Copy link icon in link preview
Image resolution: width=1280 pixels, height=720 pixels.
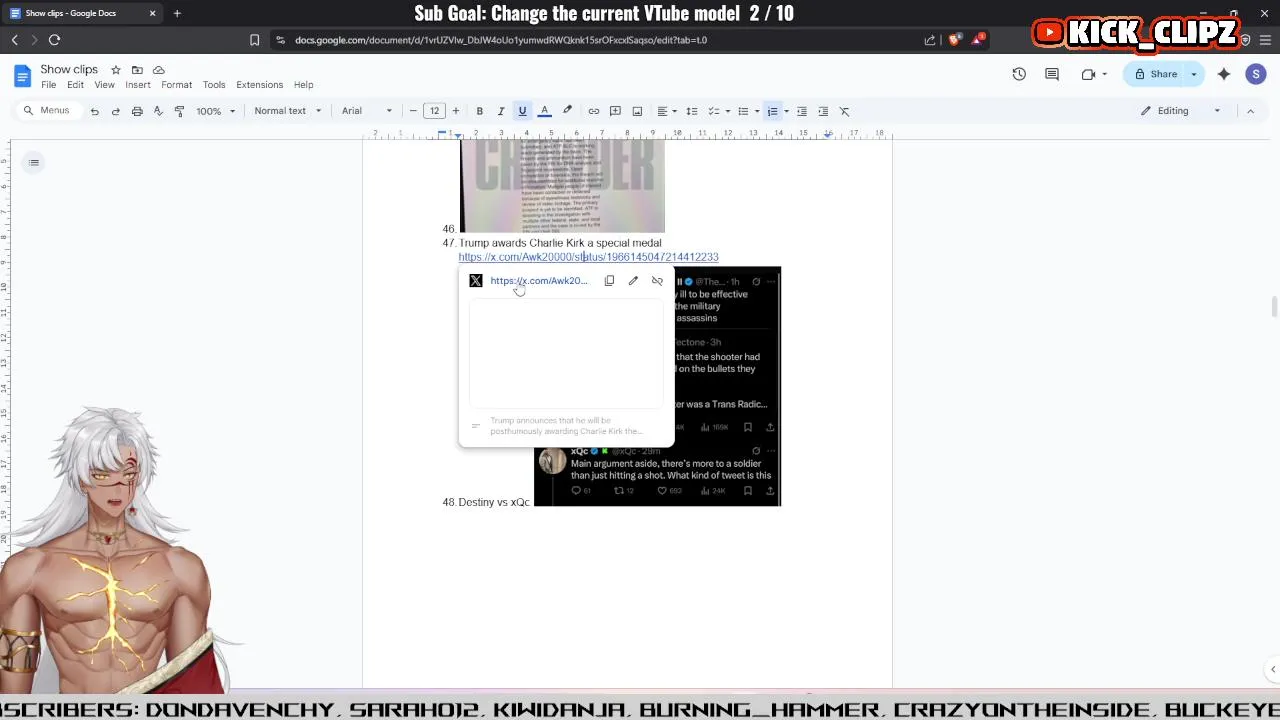609,281
